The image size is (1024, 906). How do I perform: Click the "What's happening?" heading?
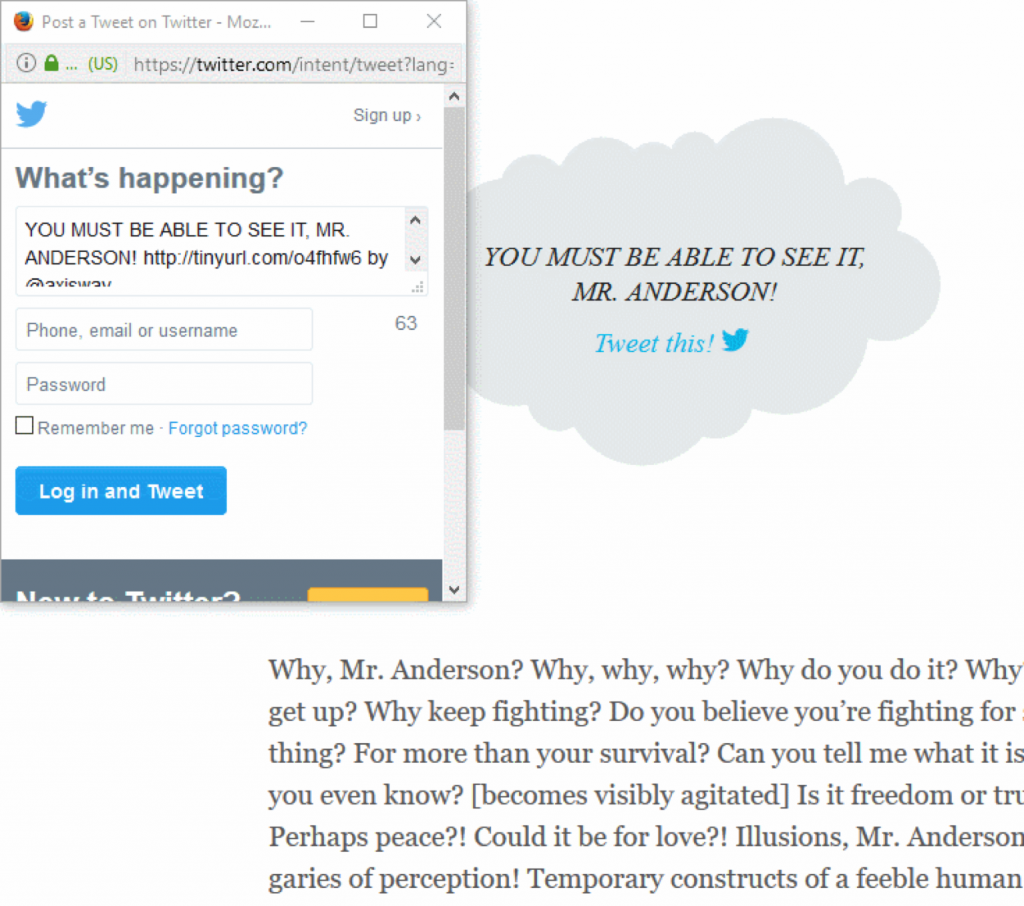pyautogui.click(x=150, y=178)
